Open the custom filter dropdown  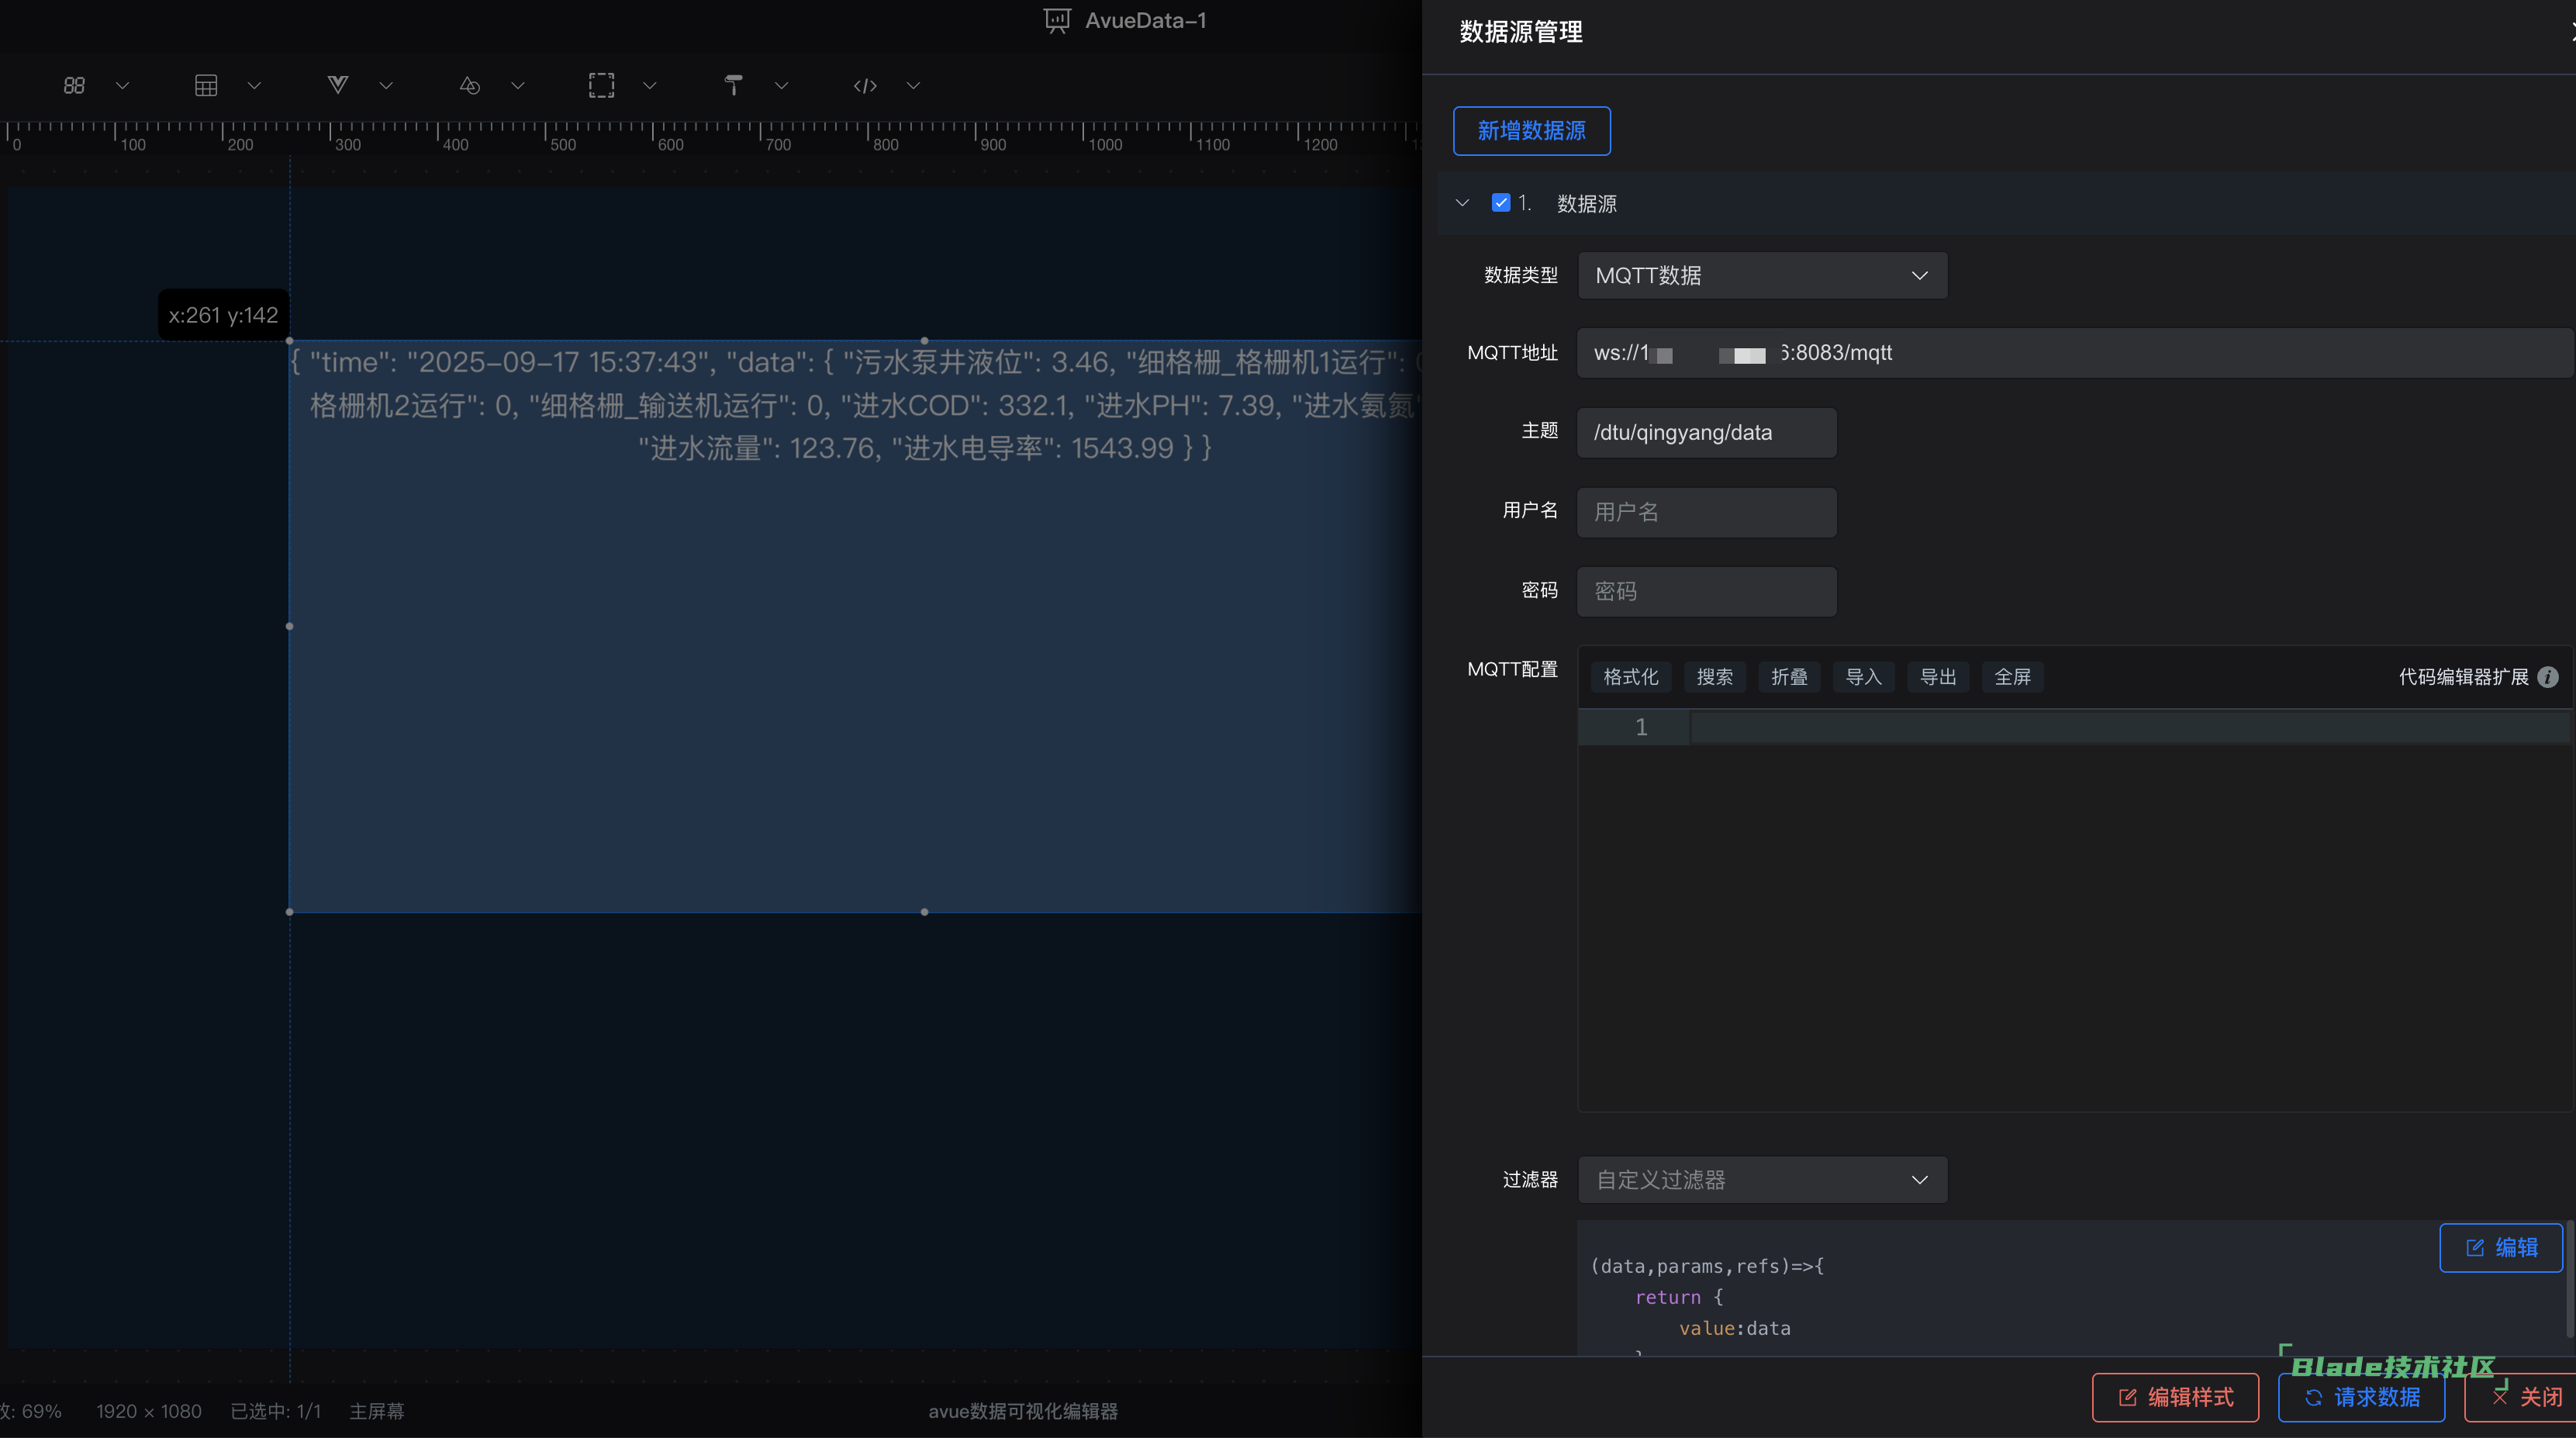(1762, 1180)
